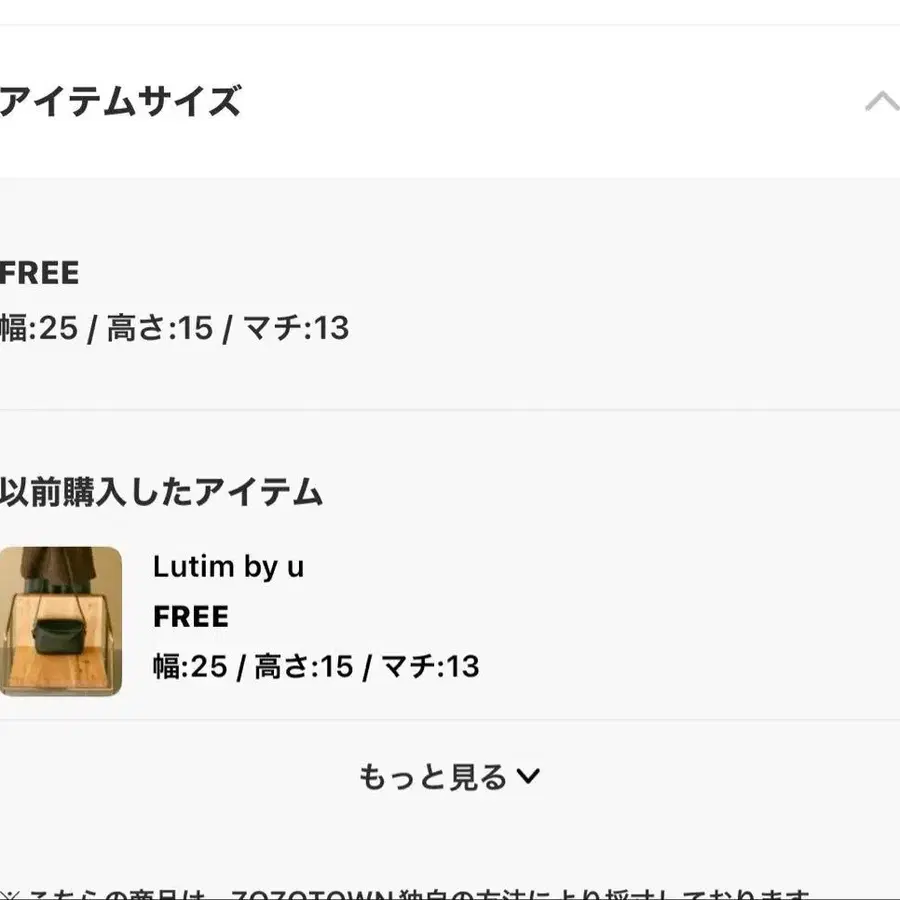Click 幅:25 under Lutim by u
Viewport: 900px width, 900px height.
tap(190, 666)
